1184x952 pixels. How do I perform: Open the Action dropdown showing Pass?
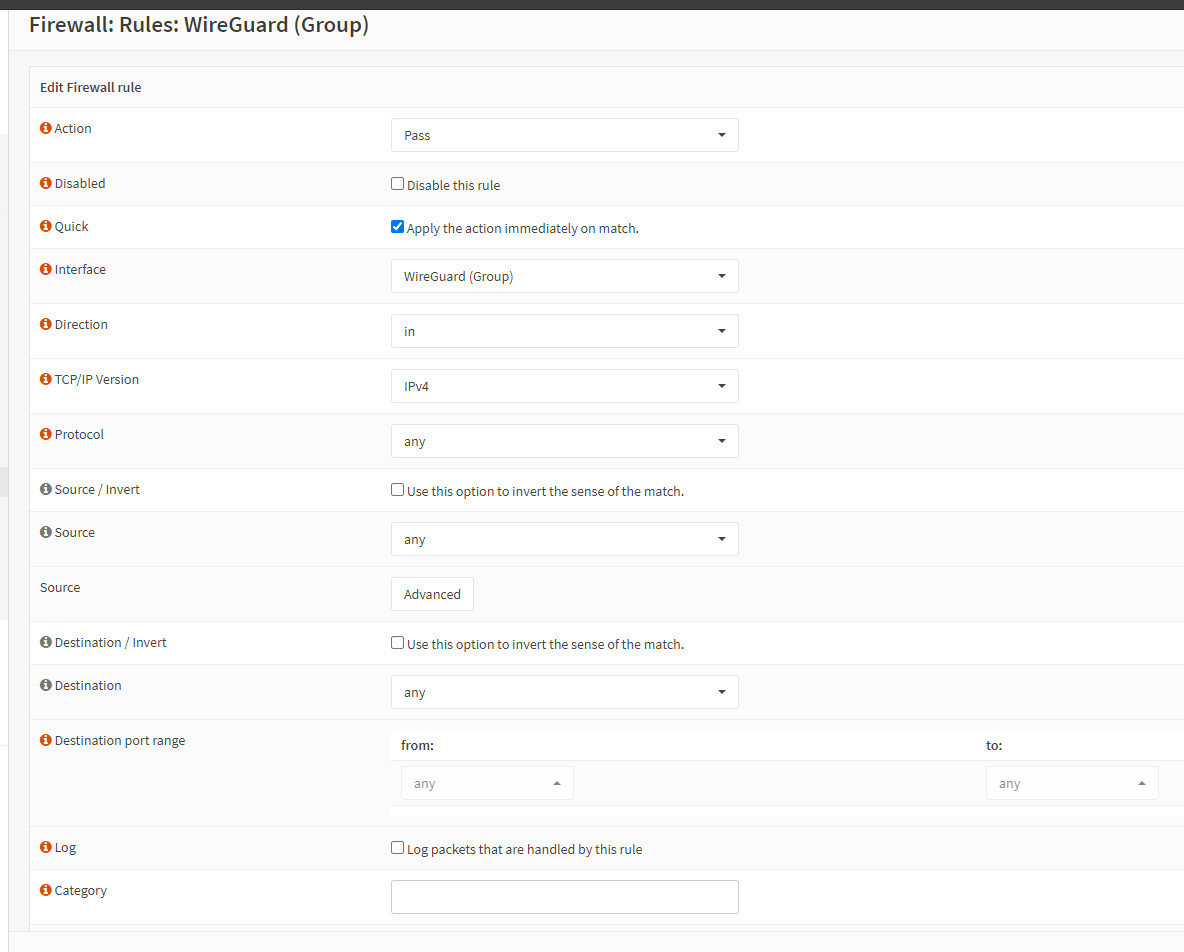pyautogui.click(x=564, y=135)
